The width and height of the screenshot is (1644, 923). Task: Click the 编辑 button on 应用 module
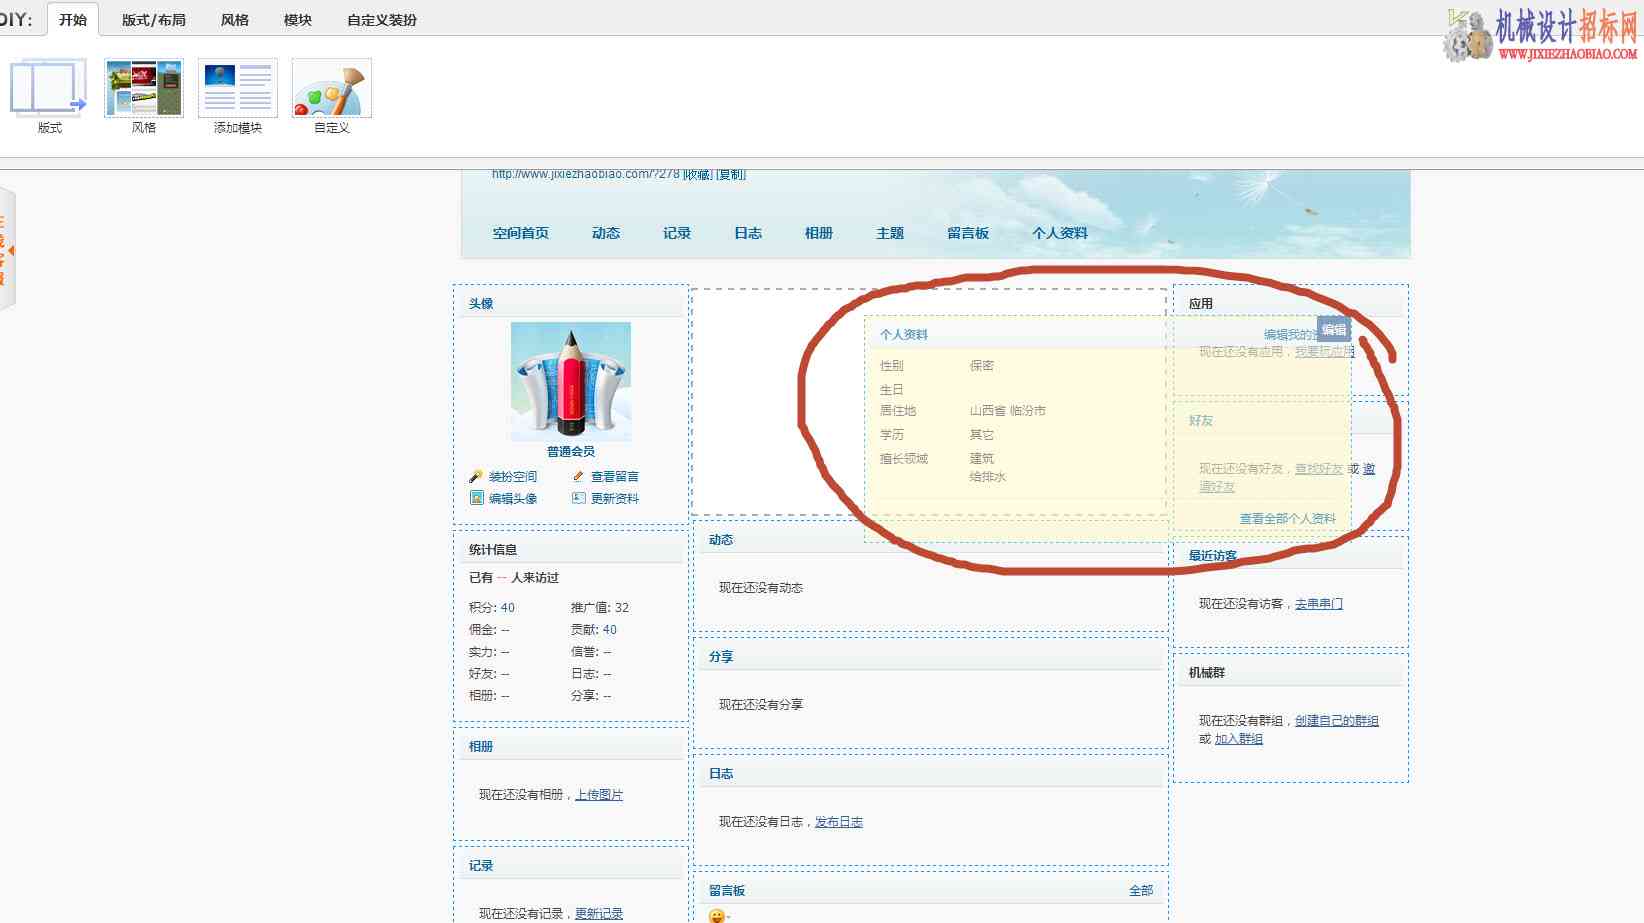tap(1334, 330)
